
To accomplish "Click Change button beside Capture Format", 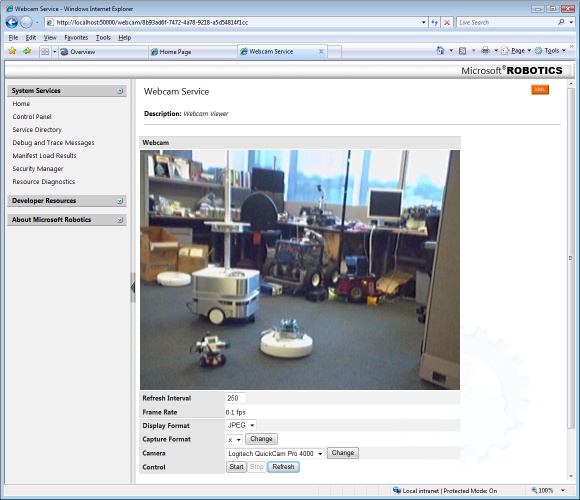I will pos(261,439).
